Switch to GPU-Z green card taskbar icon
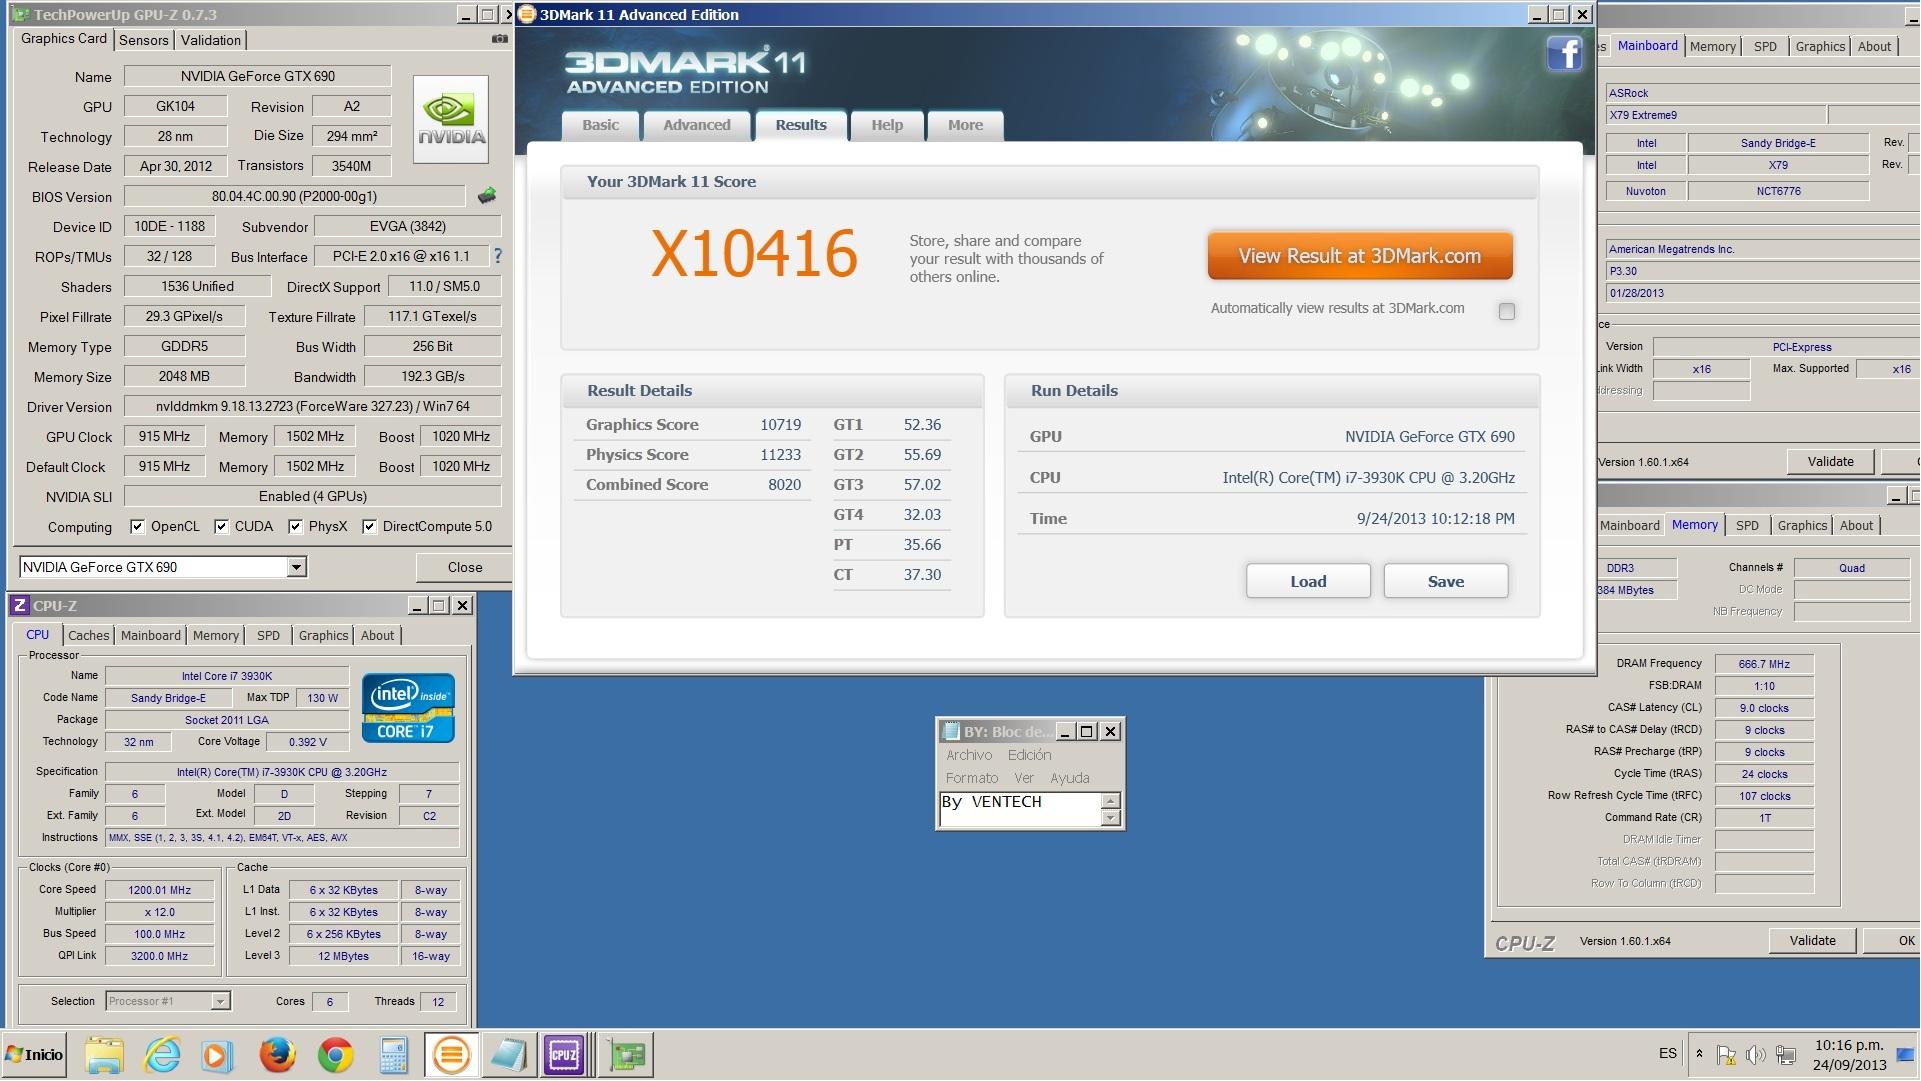Screen dimensions: 1921x1081 tap(627, 1055)
